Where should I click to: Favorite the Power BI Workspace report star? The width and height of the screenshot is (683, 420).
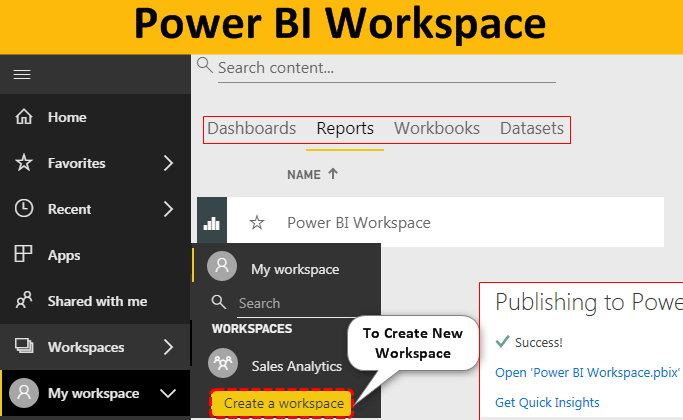(257, 223)
